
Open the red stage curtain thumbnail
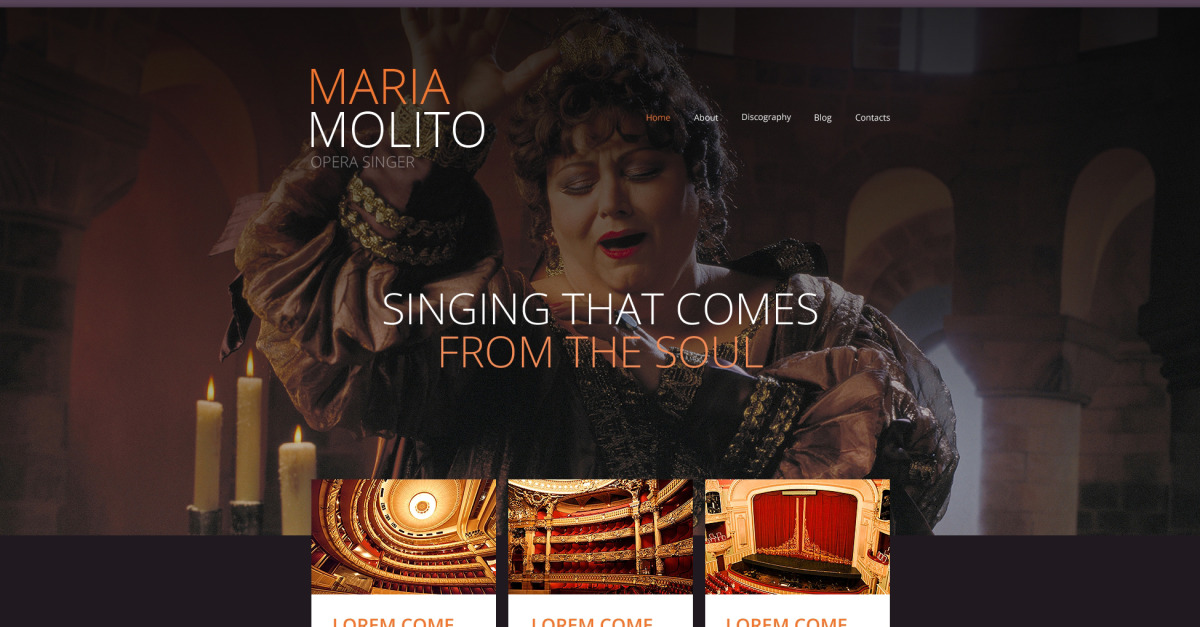tap(797, 537)
